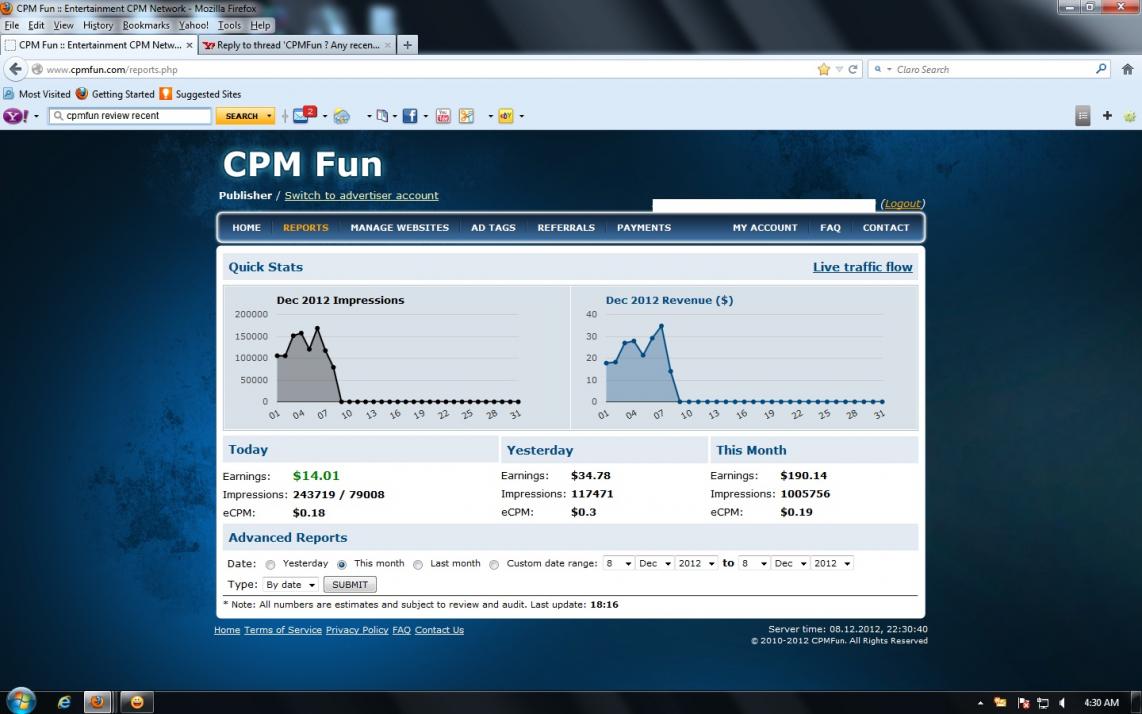The height and width of the screenshot is (714, 1142).
Task: Click the Contact Us footer link
Action: [439, 629]
